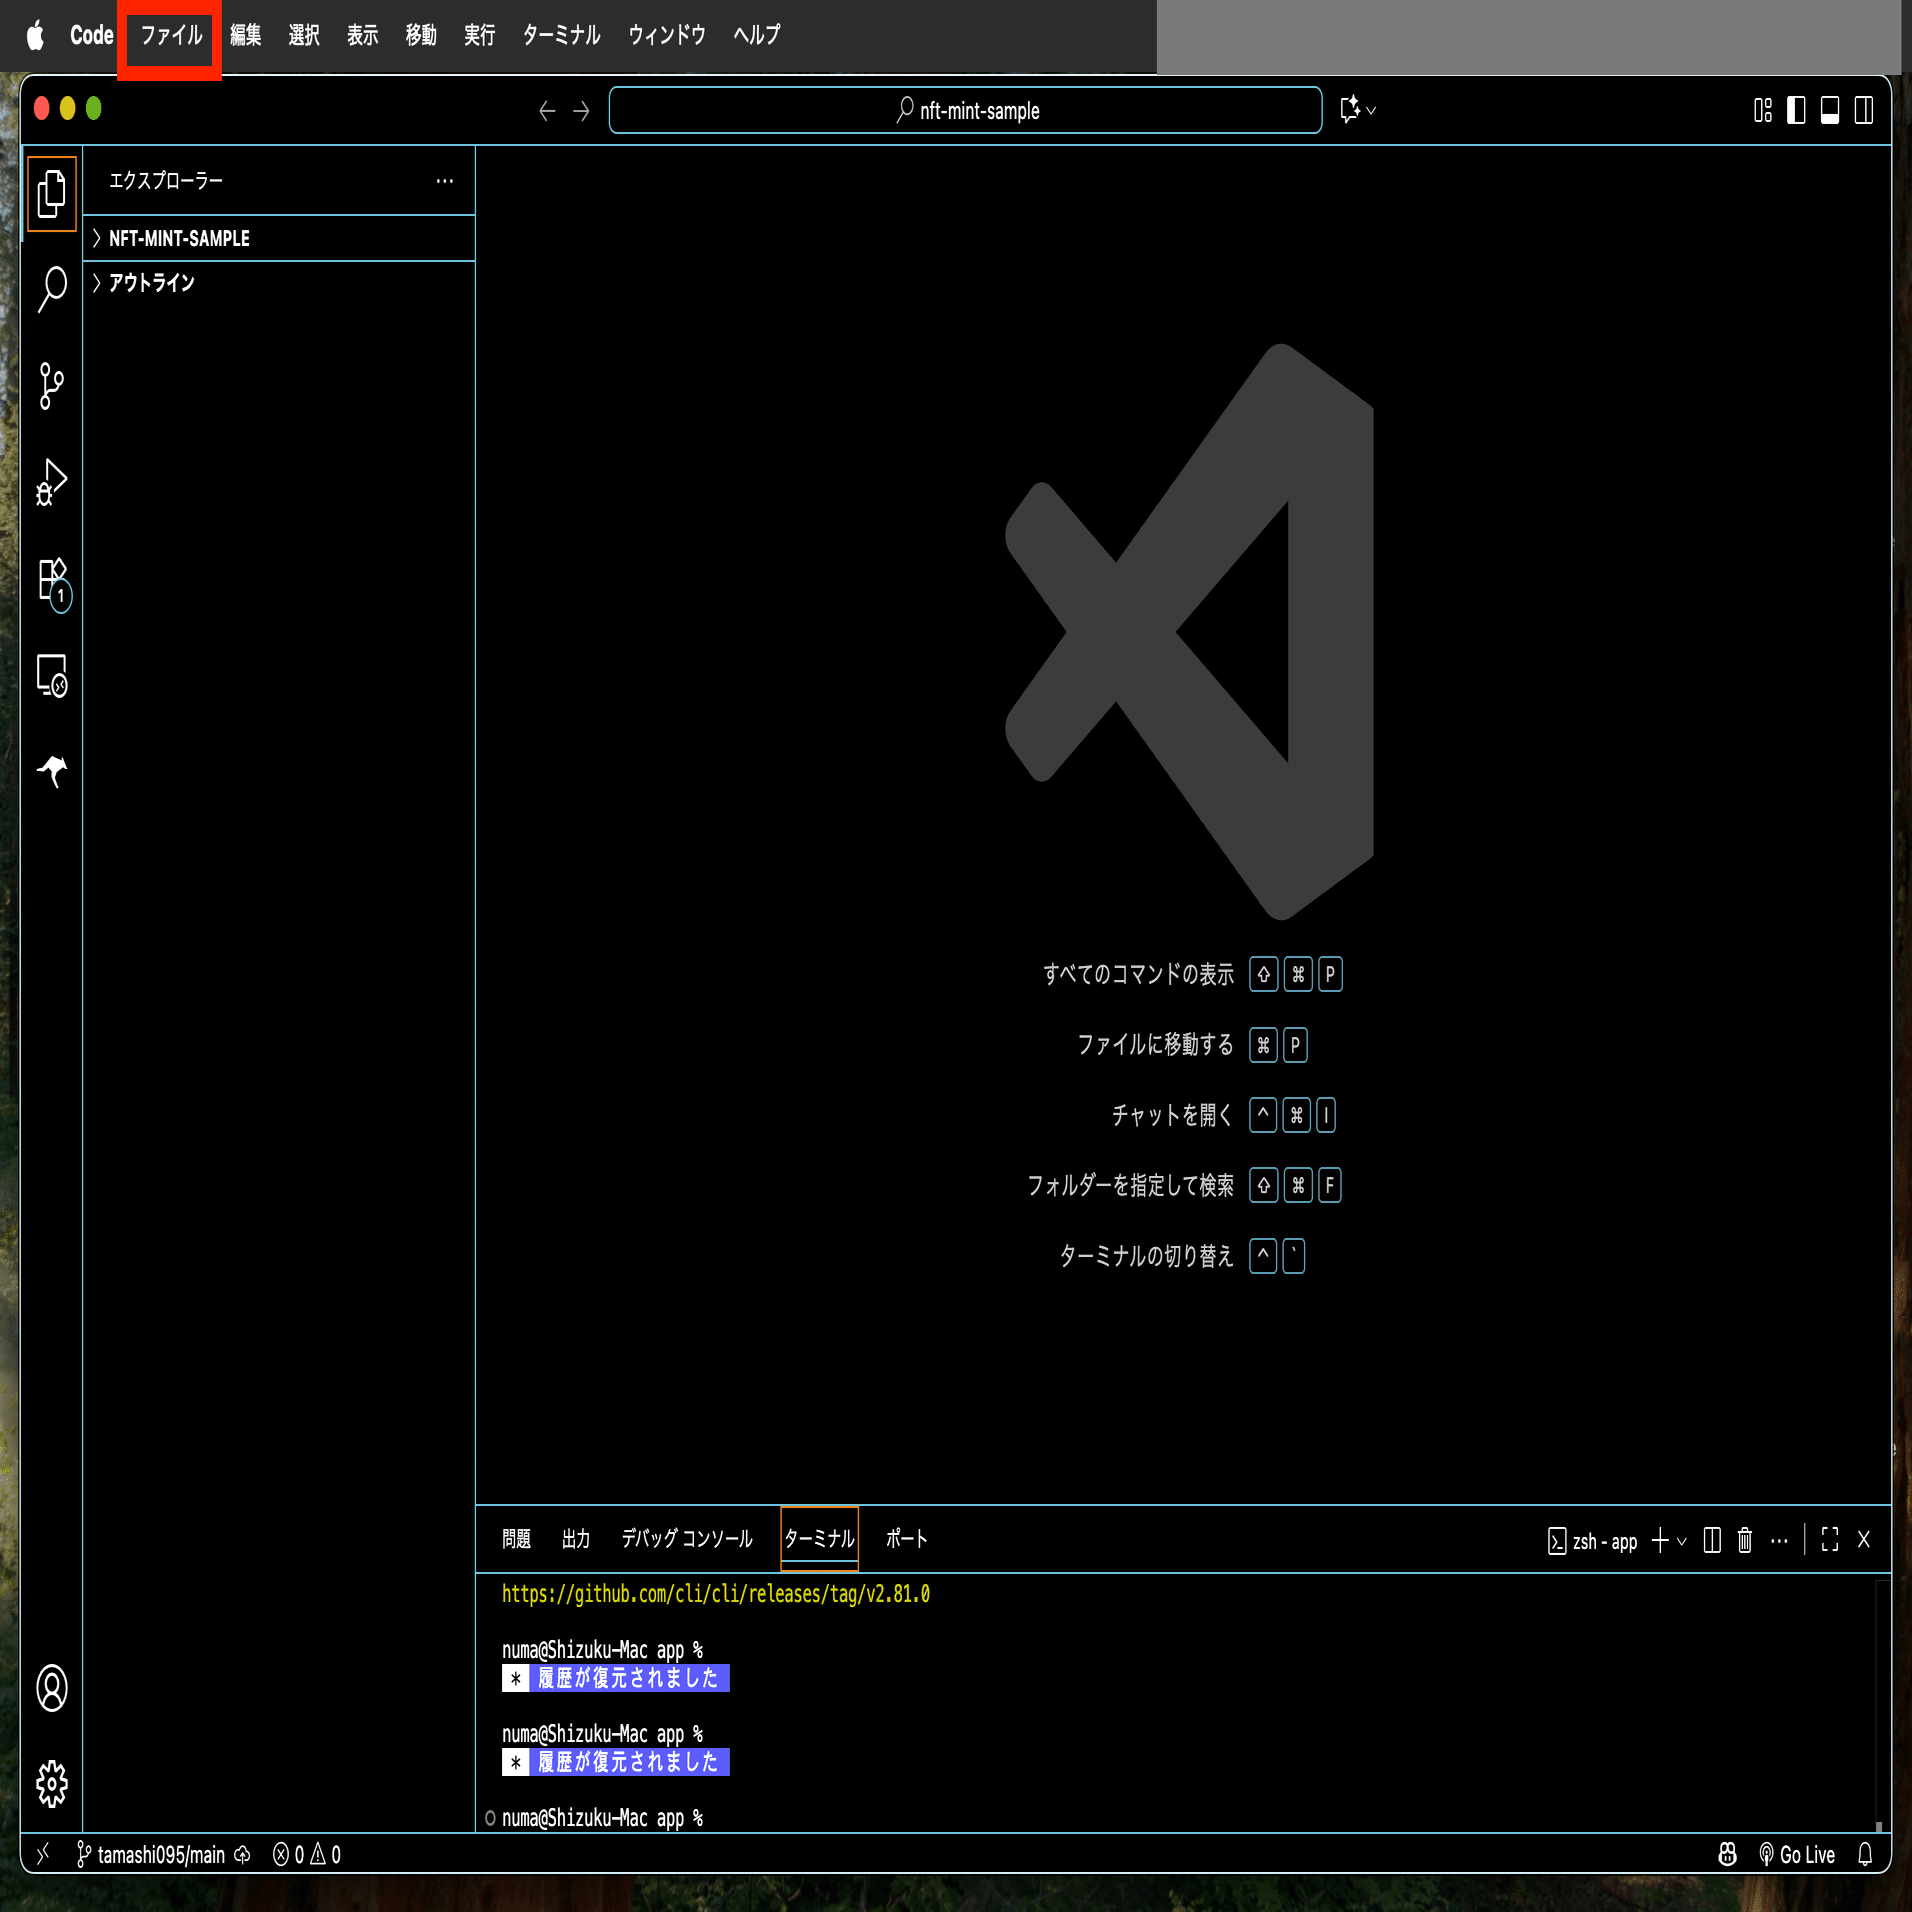Go back with the left arrow
Viewport: 1912px width, 1912px height.
click(547, 111)
